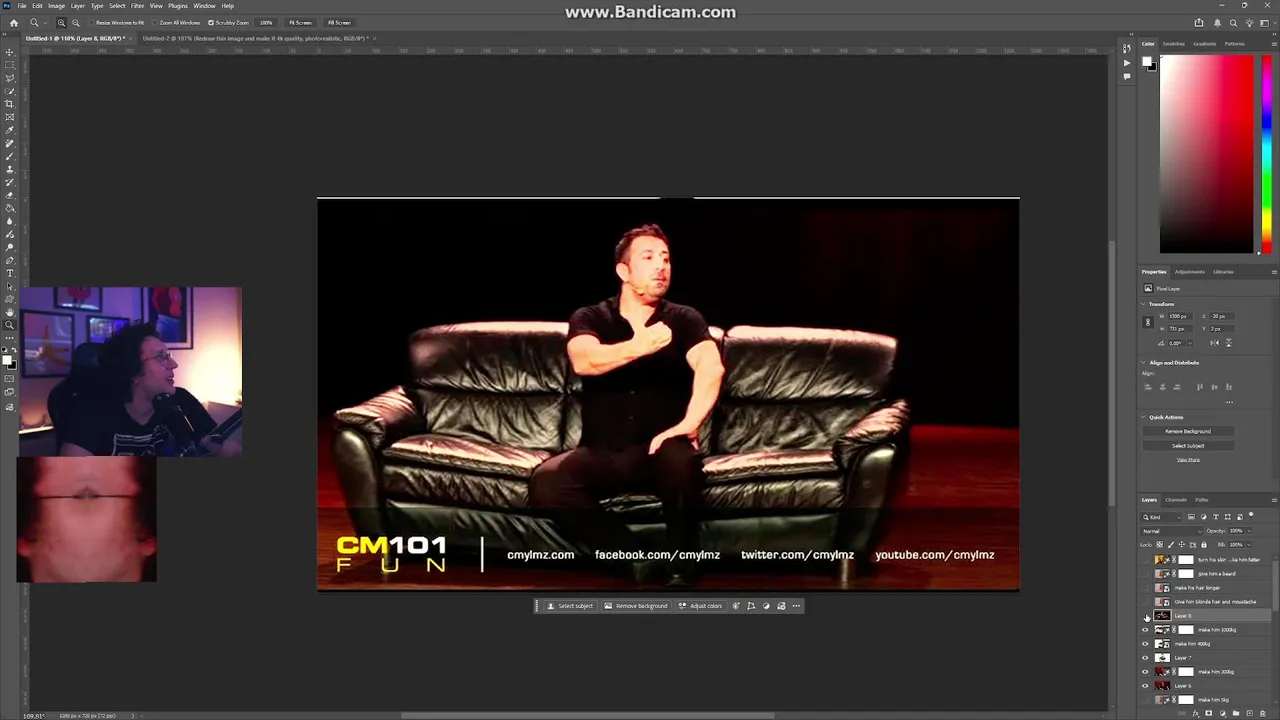Open more align options ellipsis
The height and width of the screenshot is (720, 1280).
1229,402
